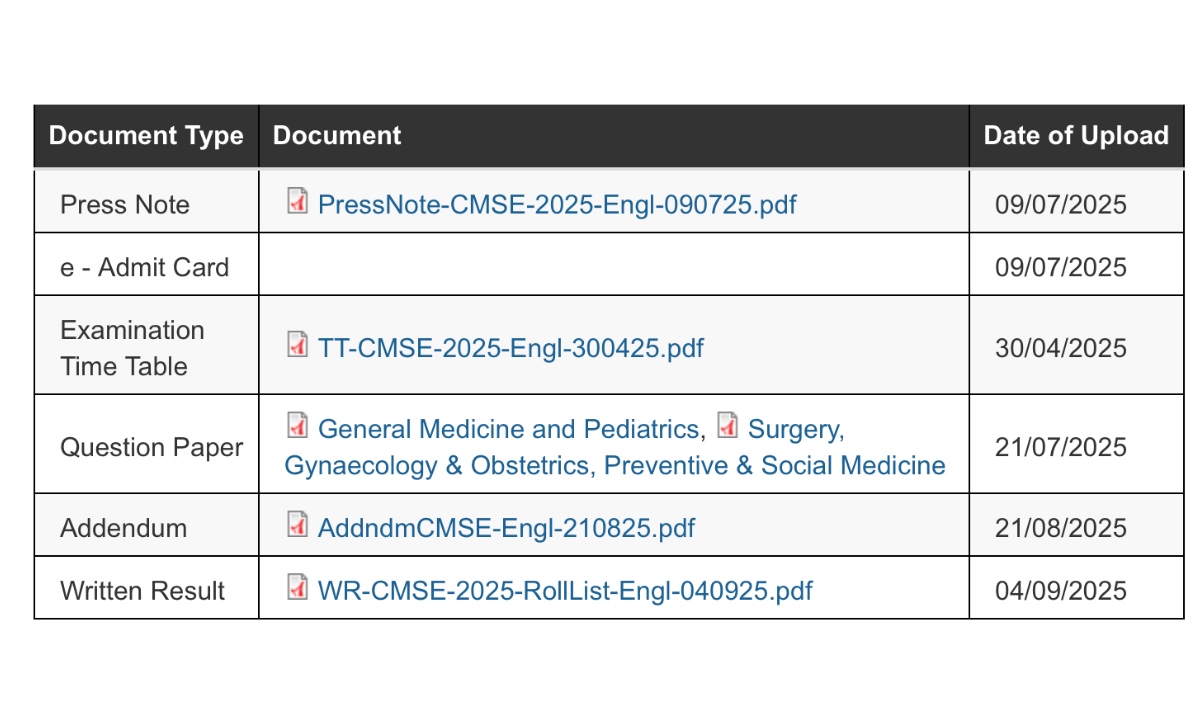Open TT-CMSE-2025-Engl-300425.pdf timetable link

510,348
